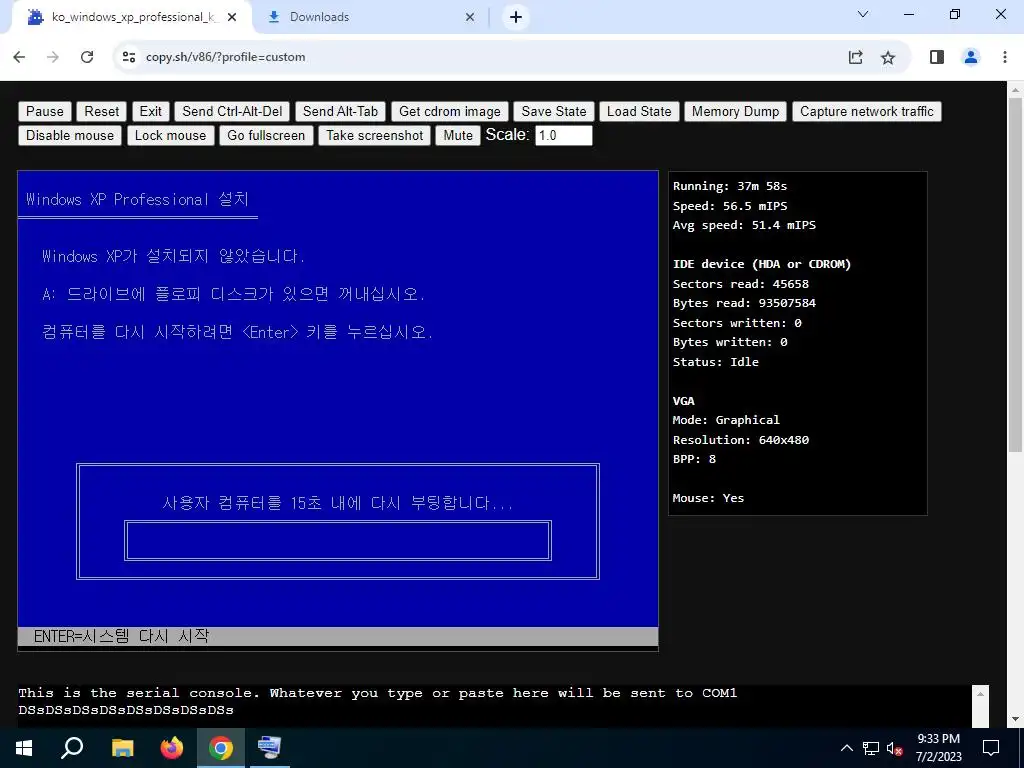Open the Chrome three-dot menu
This screenshot has height=768, width=1024.
pyautogui.click(x=1005, y=57)
